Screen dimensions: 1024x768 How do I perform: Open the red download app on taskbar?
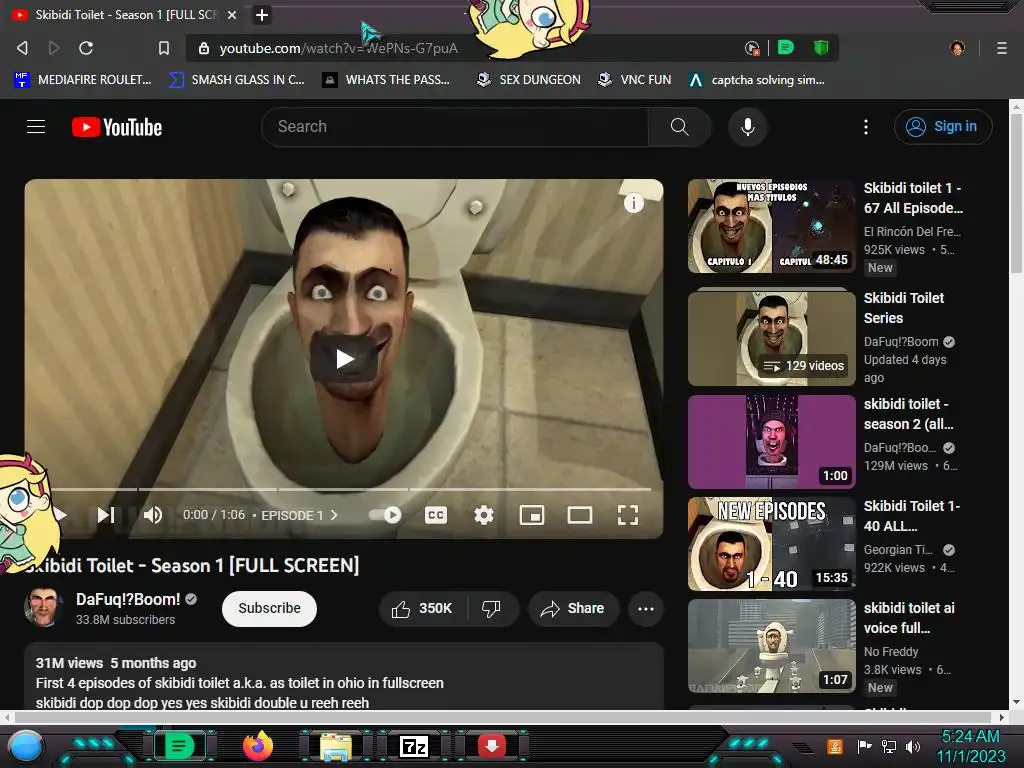492,745
